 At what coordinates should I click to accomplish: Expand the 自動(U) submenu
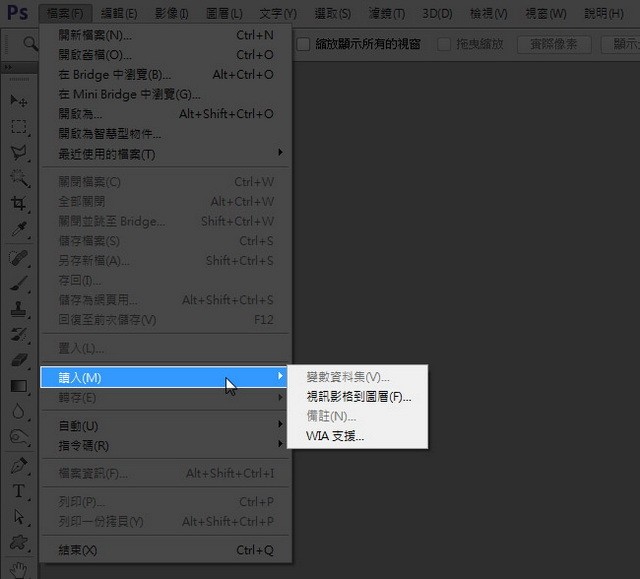166,426
